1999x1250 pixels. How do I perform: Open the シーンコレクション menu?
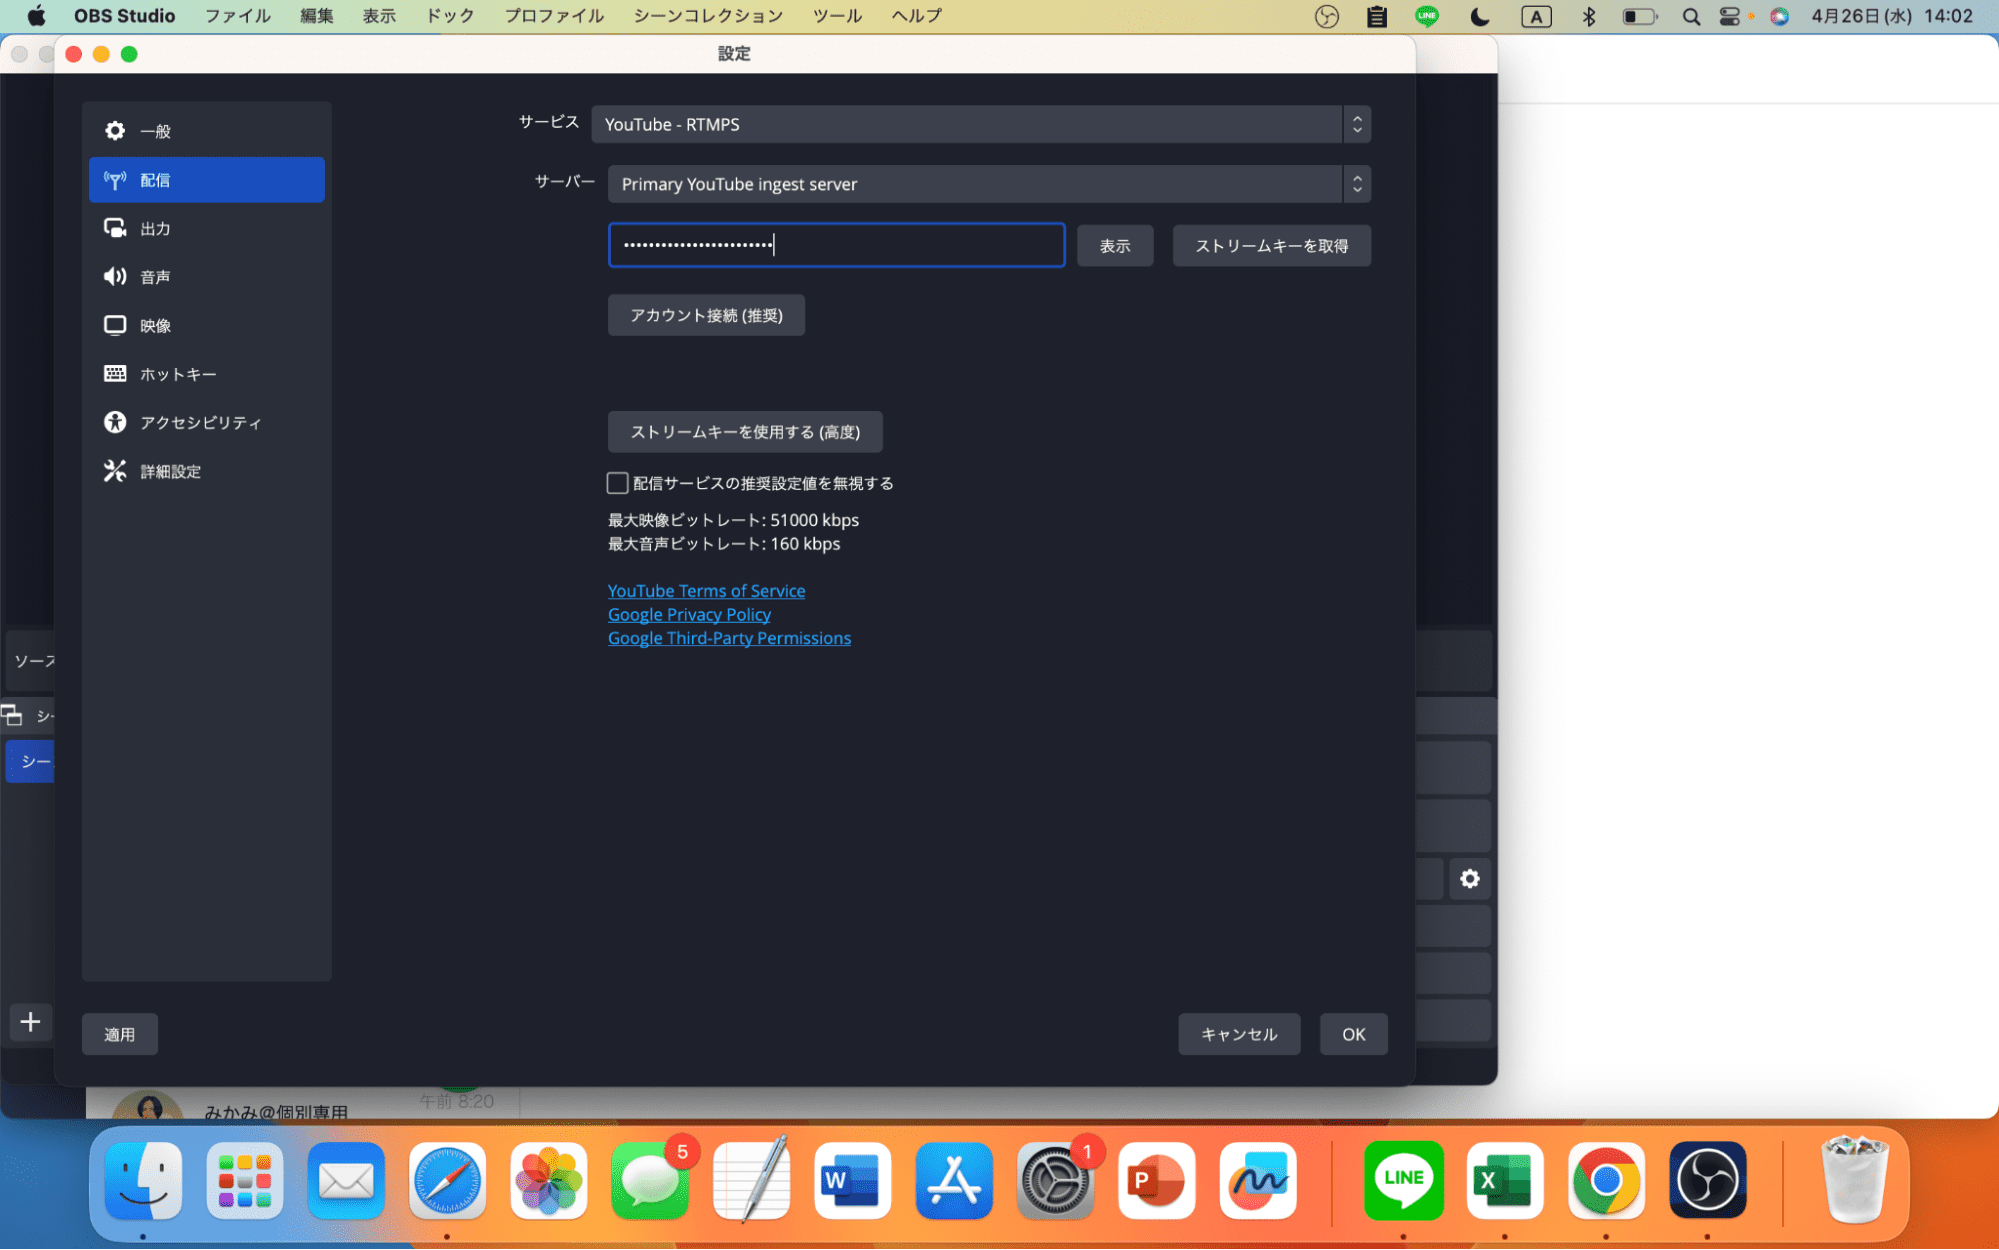point(708,16)
